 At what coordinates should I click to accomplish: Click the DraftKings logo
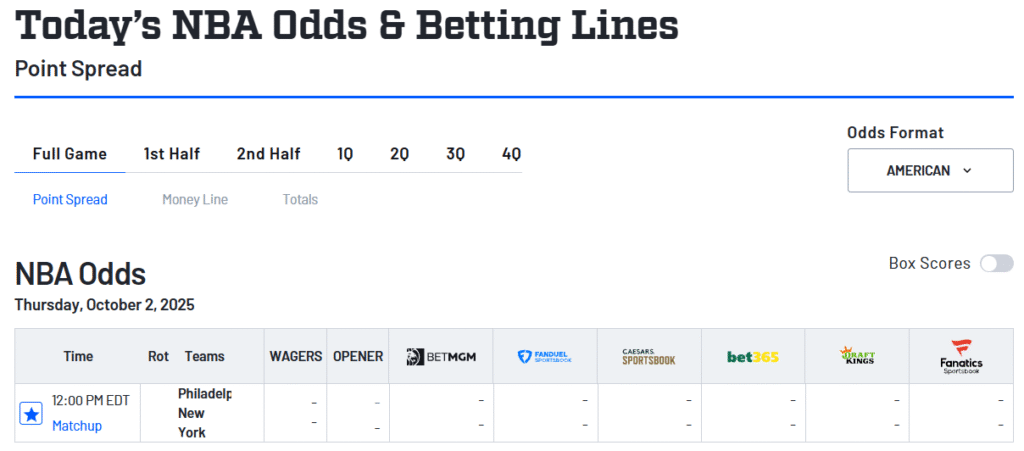click(x=857, y=357)
